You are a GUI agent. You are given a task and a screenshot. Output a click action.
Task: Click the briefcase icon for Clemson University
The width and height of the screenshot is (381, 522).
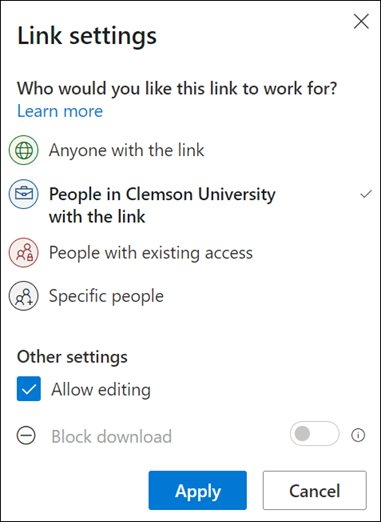click(23, 194)
